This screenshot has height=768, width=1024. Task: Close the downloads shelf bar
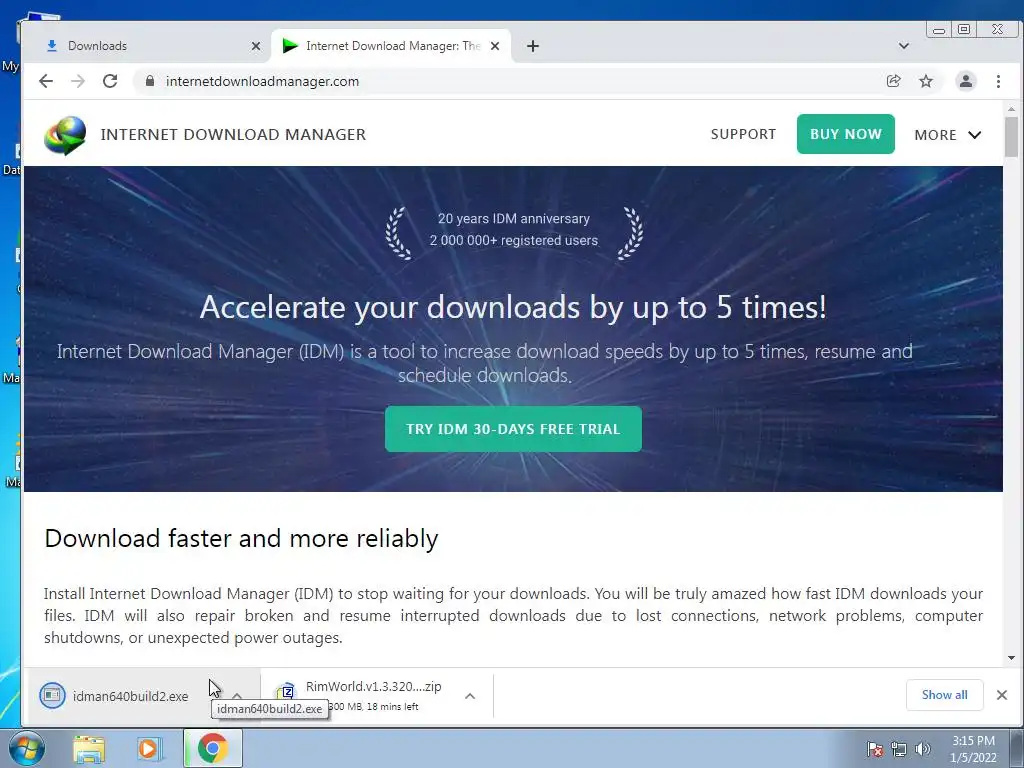point(1002,695)
